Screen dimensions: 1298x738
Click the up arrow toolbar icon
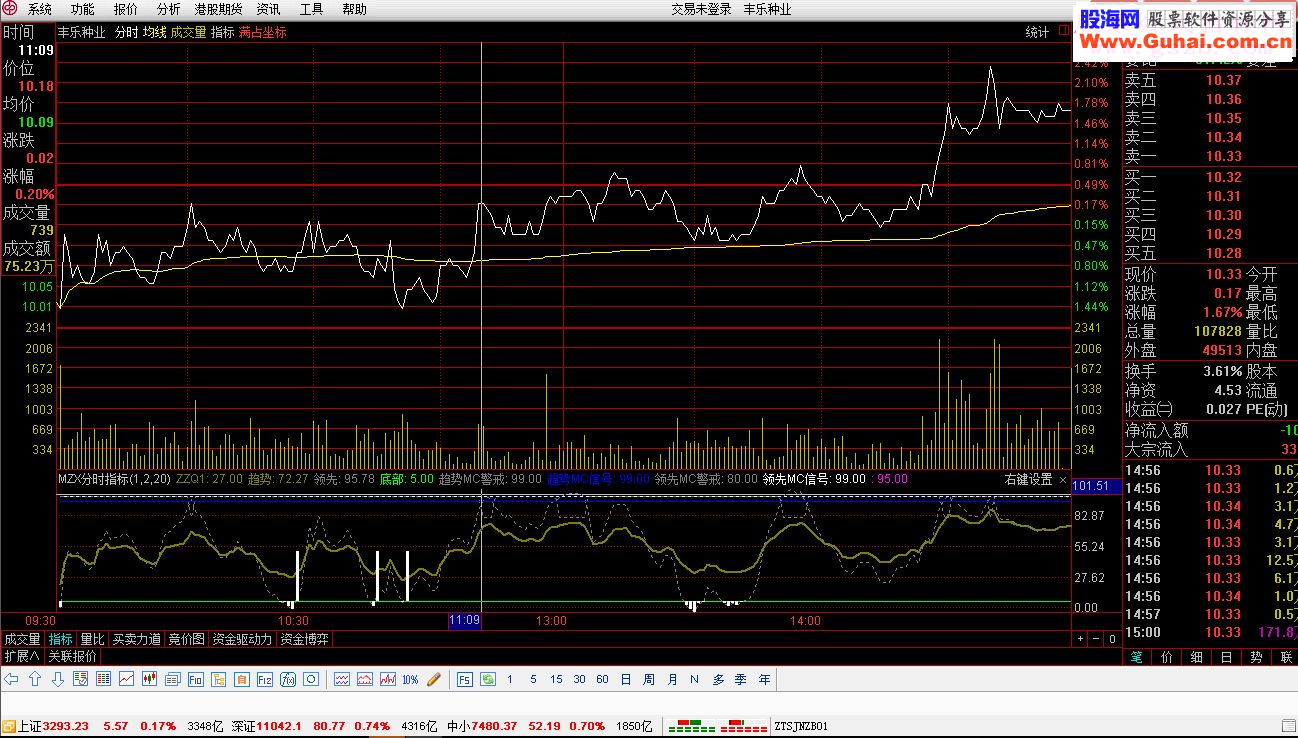click(34, 679)
